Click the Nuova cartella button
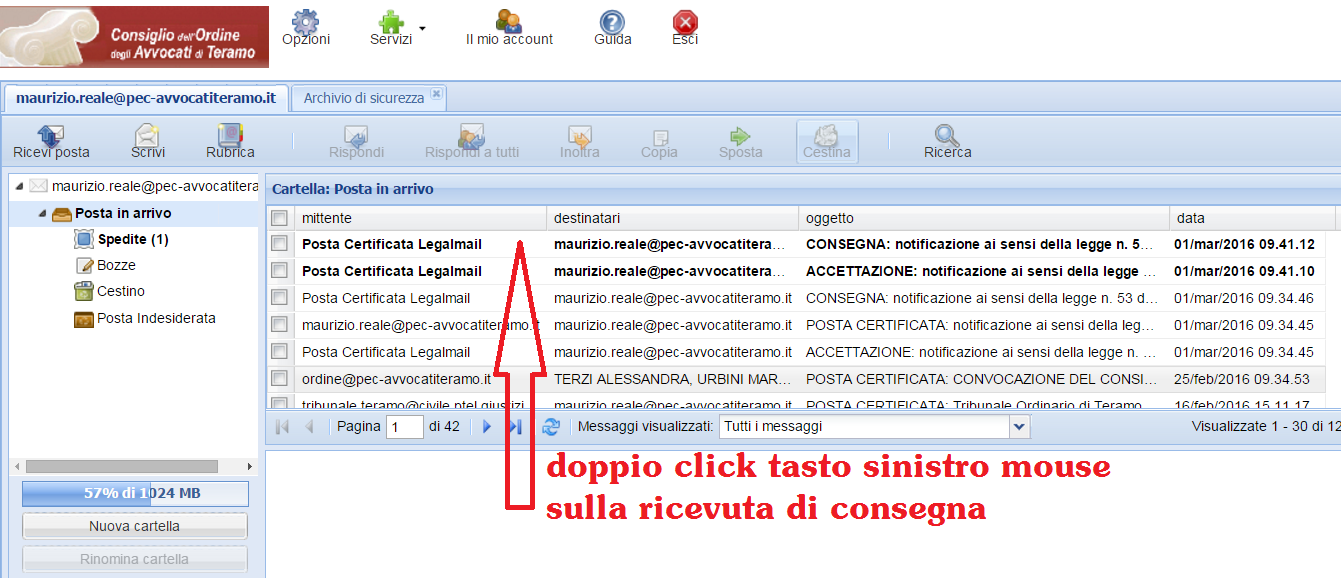 tap(134, 526)
